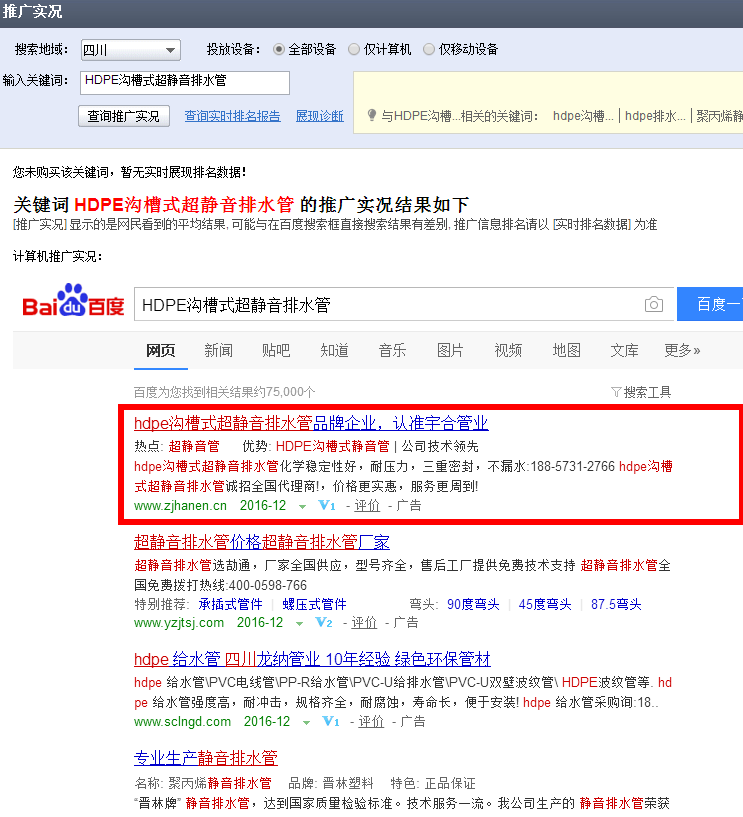This screenshot has height=817, width=743.
Task: Click 评价 link for www.zjhanen.cn
Action: pyautogui.click(x=367, y=505)
